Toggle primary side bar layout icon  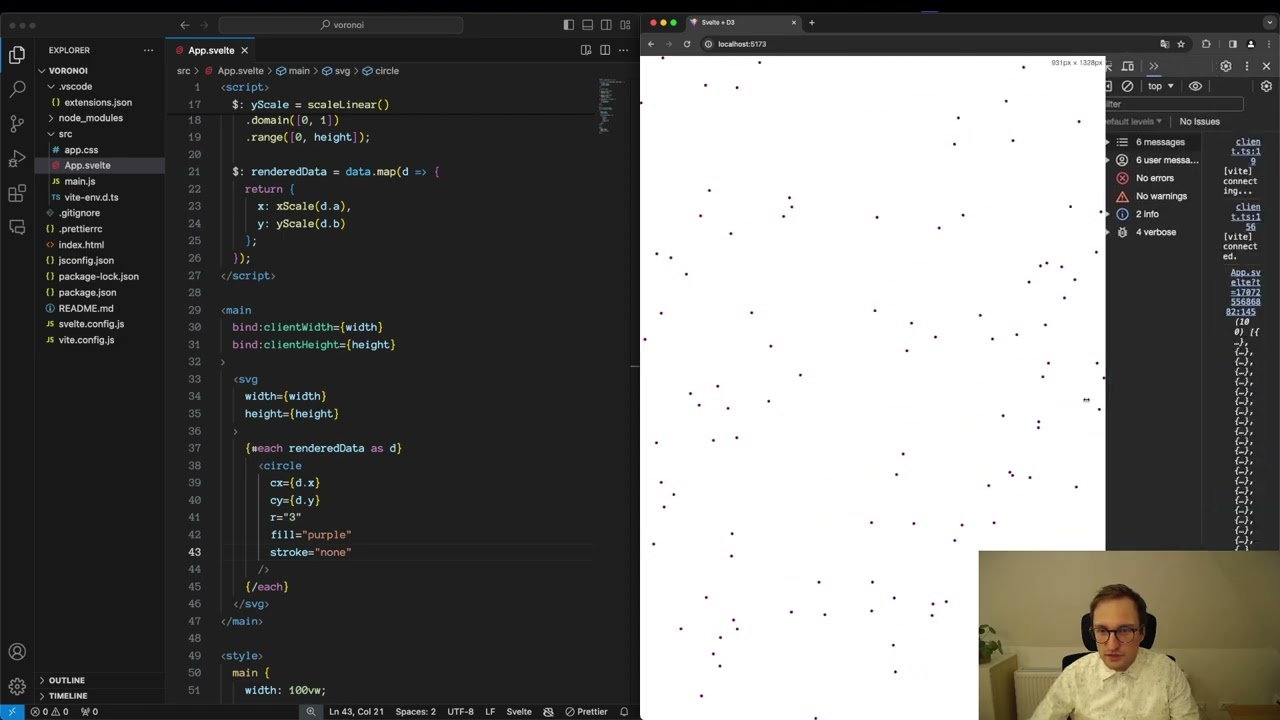coord(569,24)
